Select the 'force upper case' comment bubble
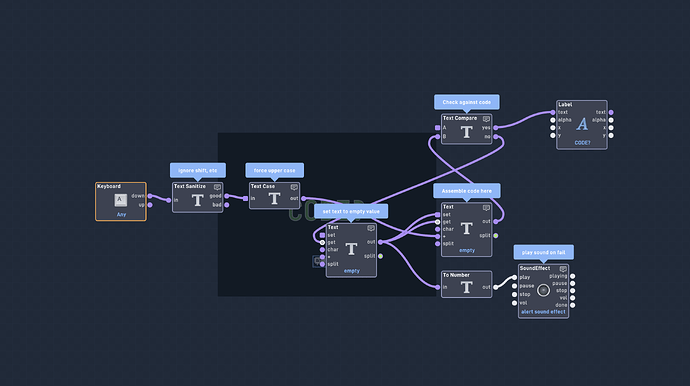690x386 pixels. (275, 170)
